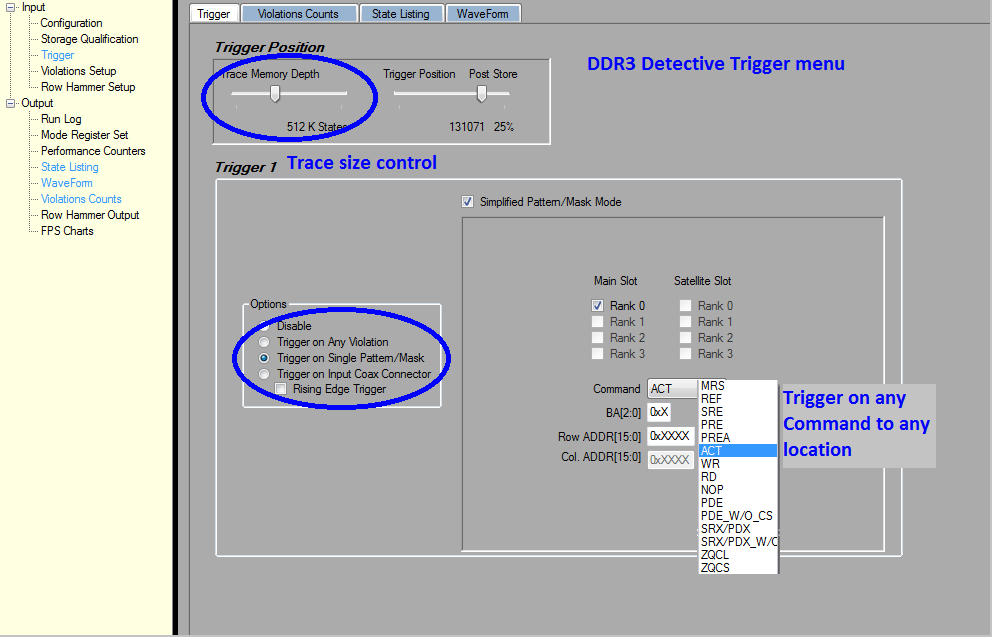The height and width of the screenshot is (637, 992).
Task: Choose NOP from the command list
Action: [x=738, y=490]
